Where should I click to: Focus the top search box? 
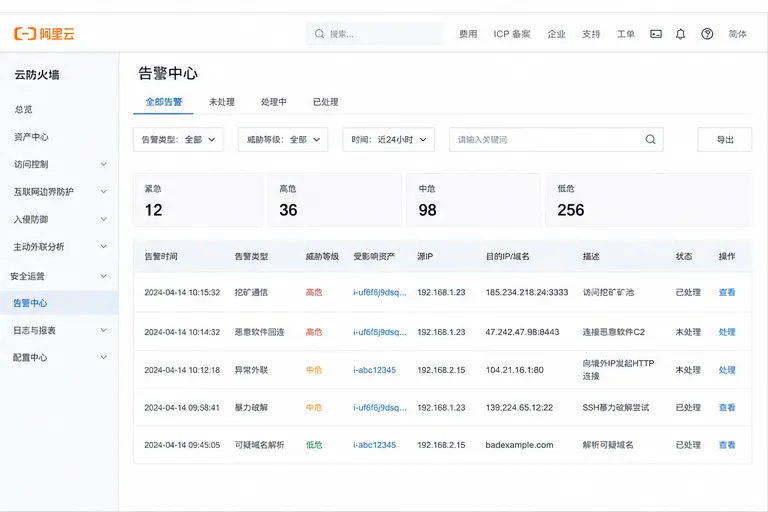[x=375, y=34]
